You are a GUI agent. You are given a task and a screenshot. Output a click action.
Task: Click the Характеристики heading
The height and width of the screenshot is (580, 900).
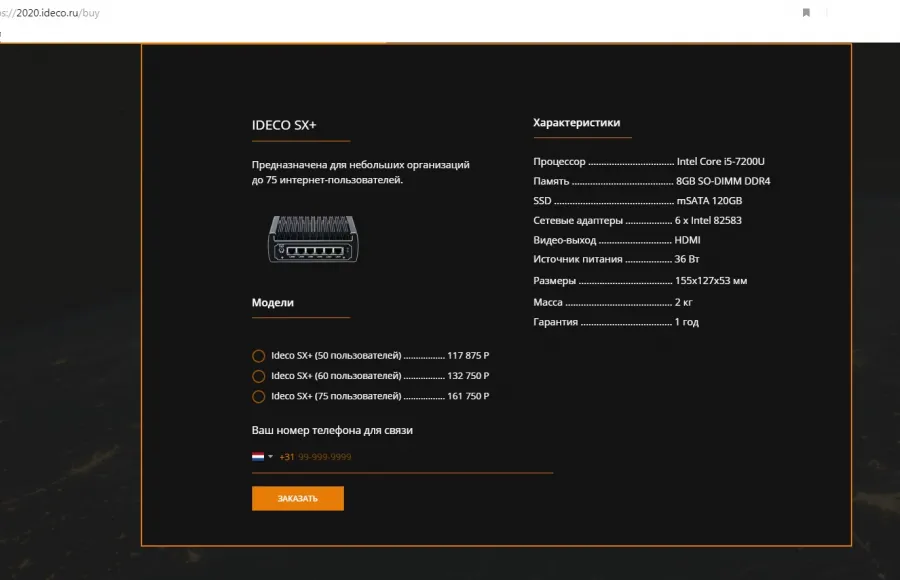(576, 122)
